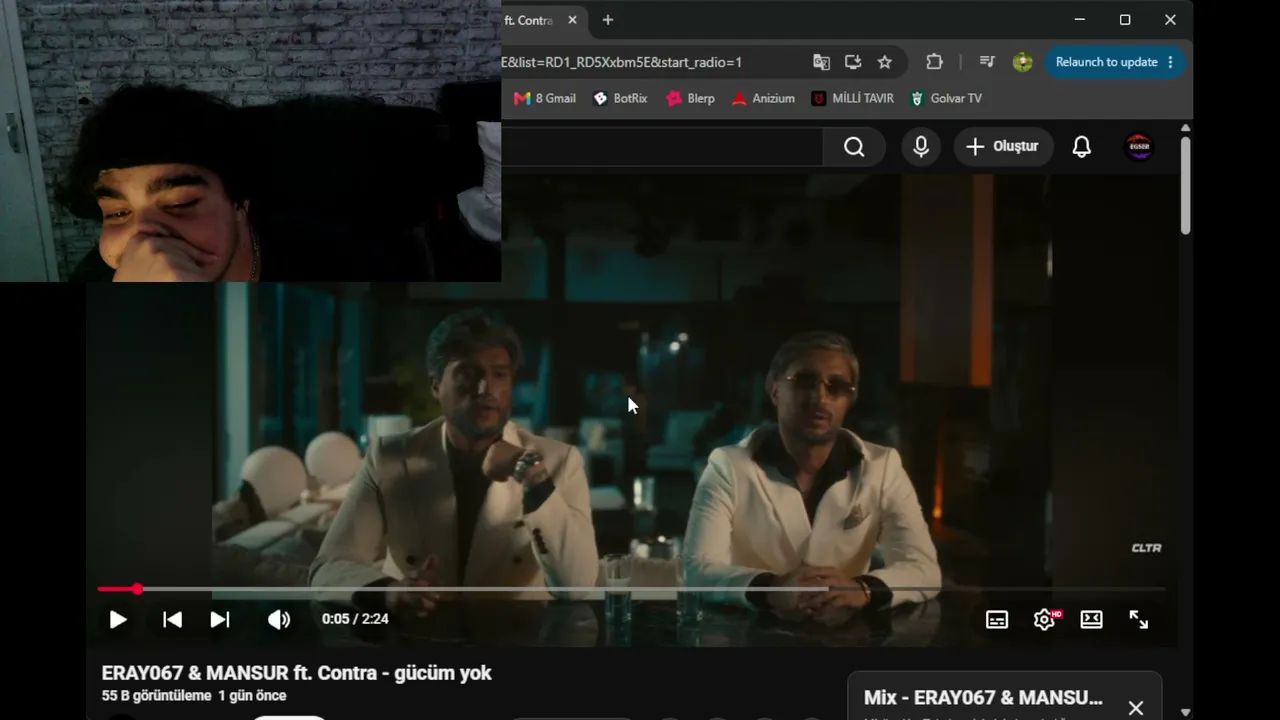Screen dimensions: 1280x720
Task: Open Chrome extensions puzzle icon
Action: tap(934, 62)
